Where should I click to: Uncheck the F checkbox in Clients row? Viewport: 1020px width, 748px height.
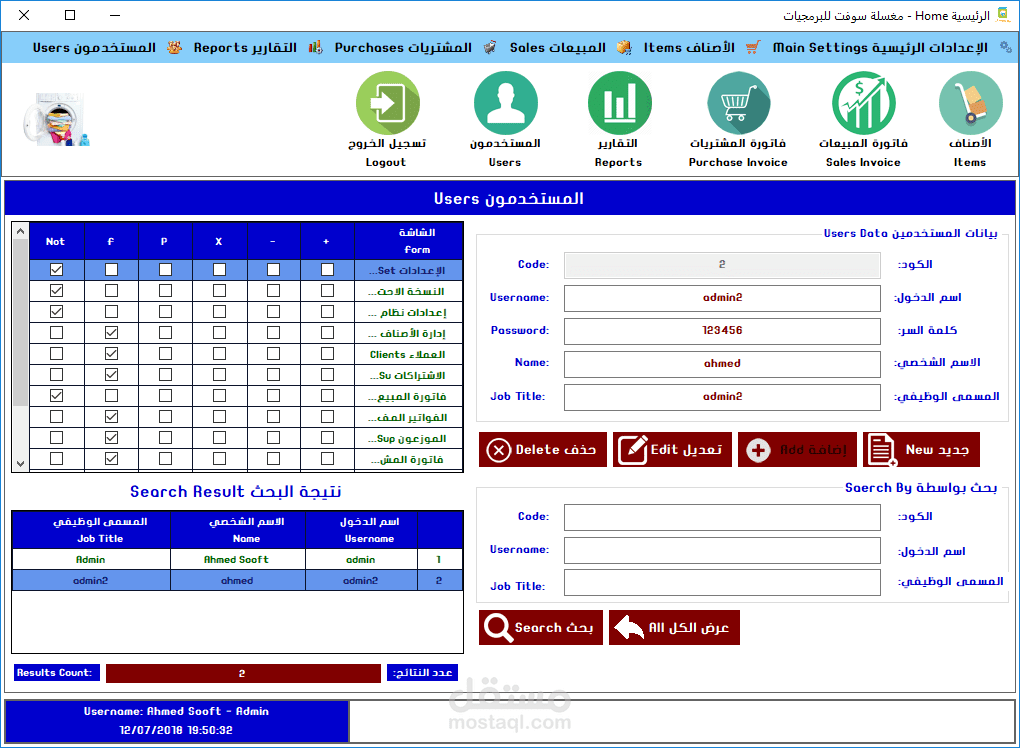tap(111, 353)
